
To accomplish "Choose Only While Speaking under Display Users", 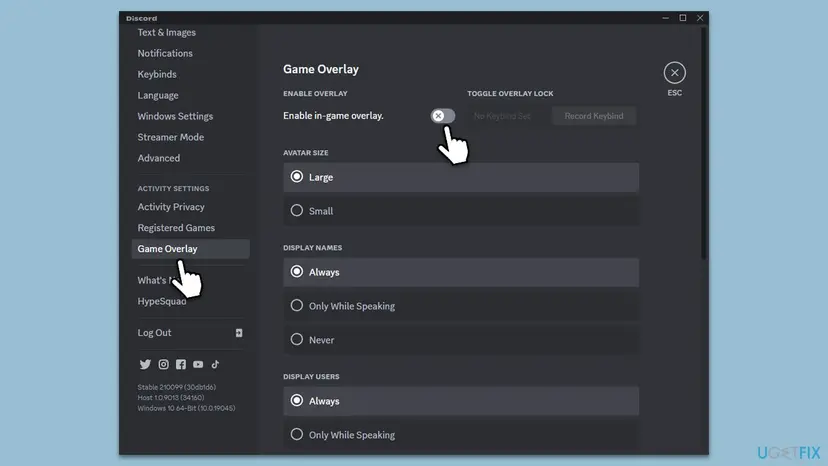I will pos(461,435).
